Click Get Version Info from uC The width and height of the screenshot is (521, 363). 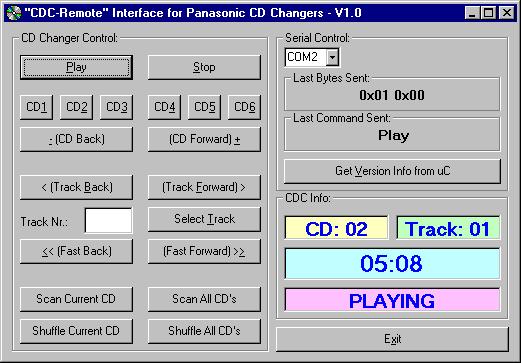[x=392, y=171]
